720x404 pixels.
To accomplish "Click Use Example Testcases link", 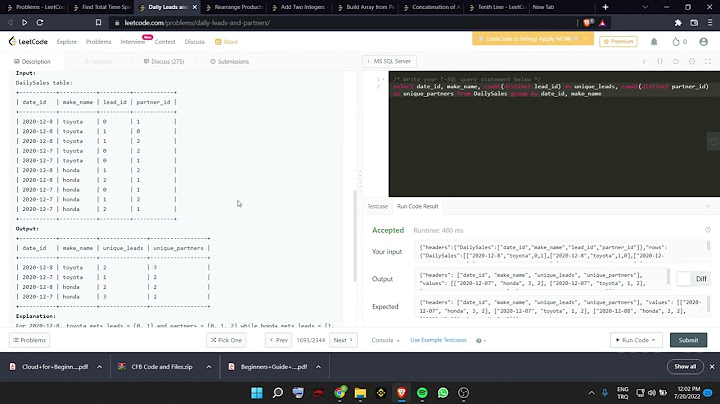I will pyautogui.click(x=438, y=340).
